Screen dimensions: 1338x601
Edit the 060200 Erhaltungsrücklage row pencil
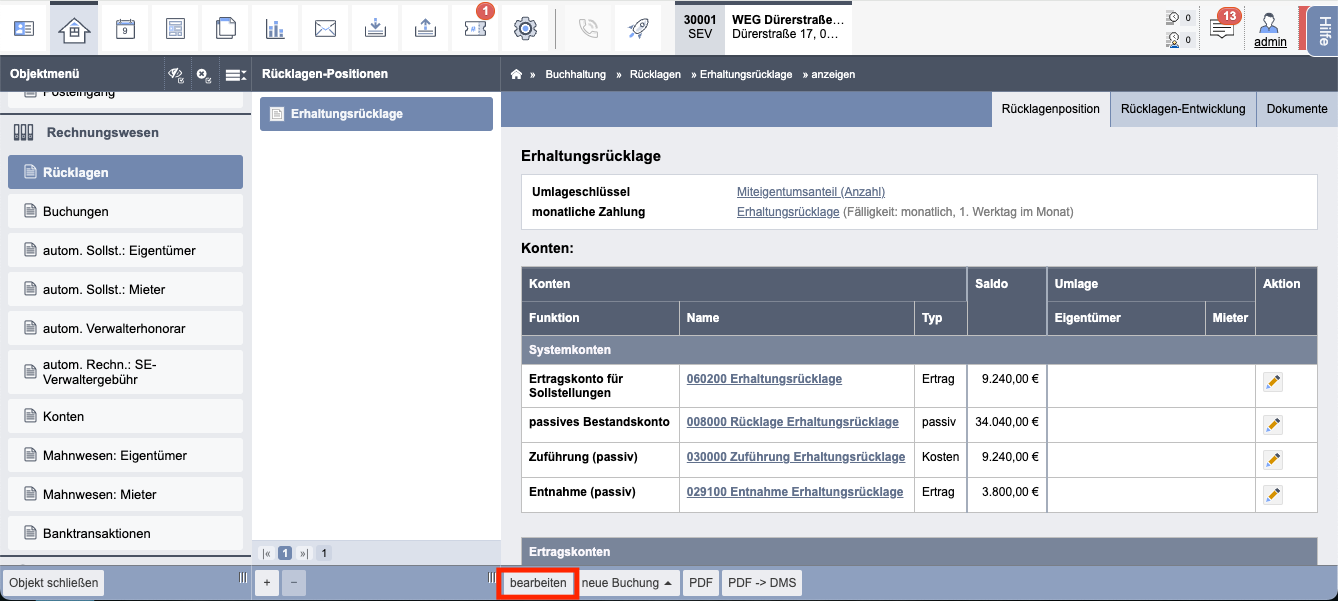tap(1272, 382)
